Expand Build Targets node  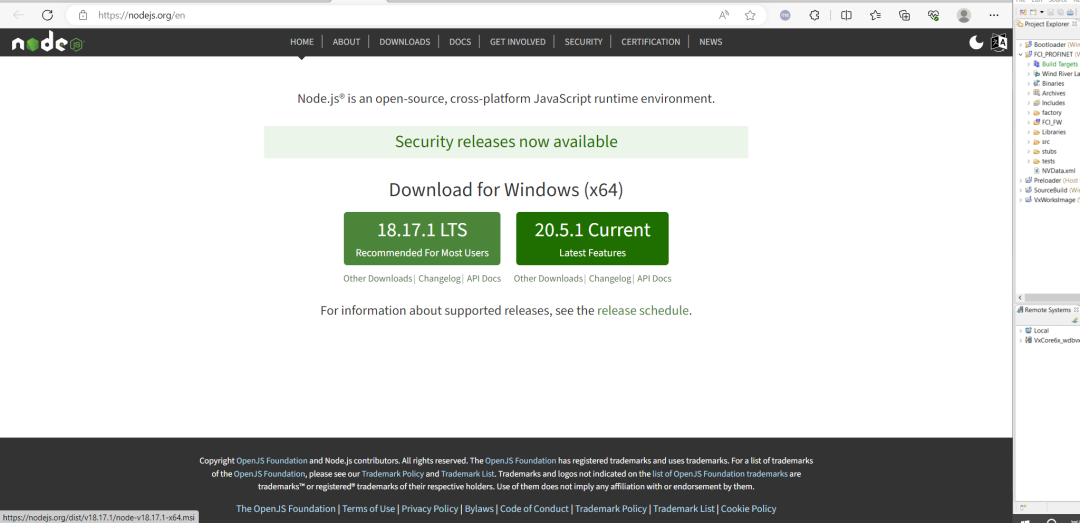[x=1028, y=64]
